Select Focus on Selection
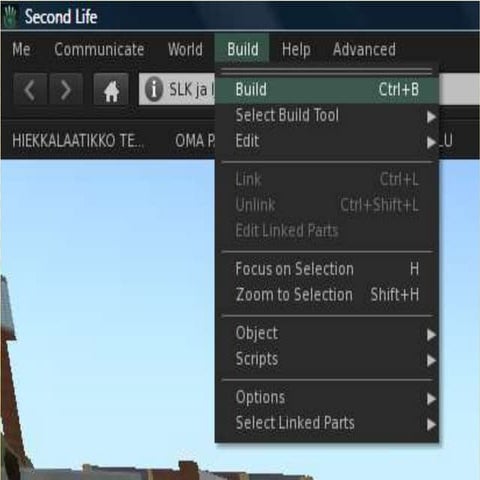This screenshot has width=480, height=480. click(x=327, y=269)
